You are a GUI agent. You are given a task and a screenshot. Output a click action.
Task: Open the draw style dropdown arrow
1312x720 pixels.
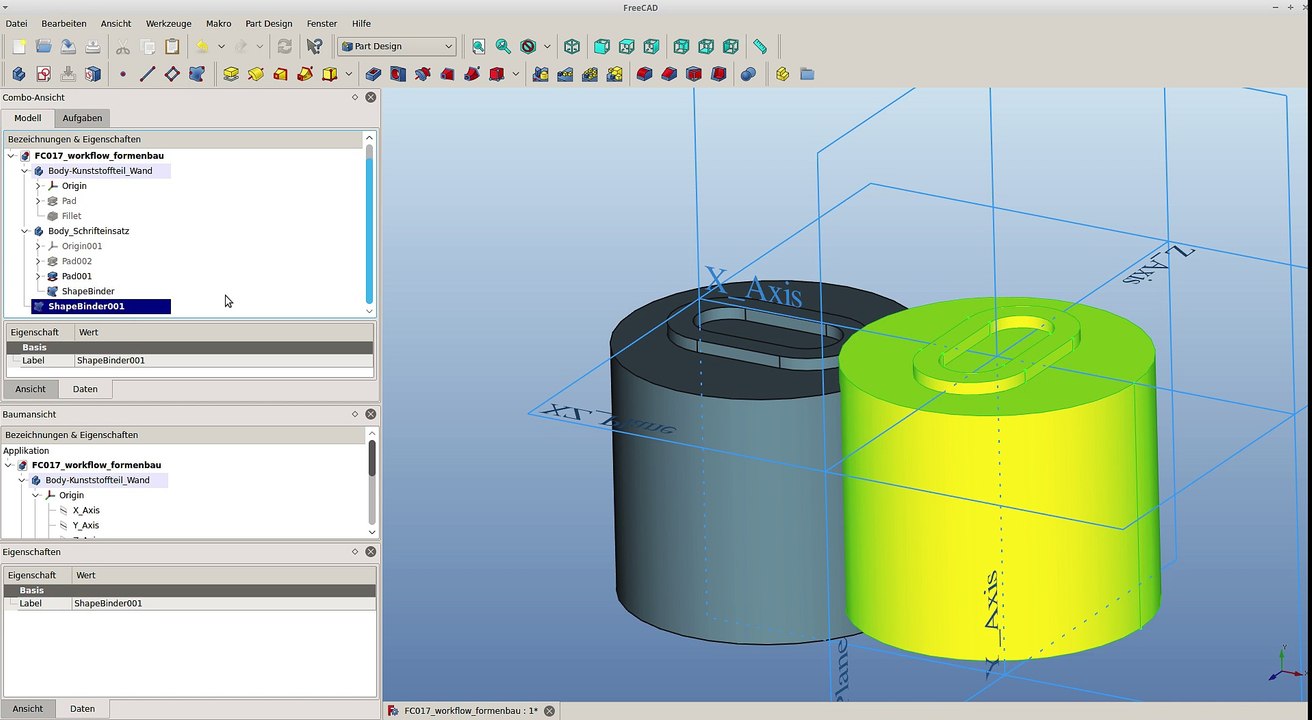[547, 46]
